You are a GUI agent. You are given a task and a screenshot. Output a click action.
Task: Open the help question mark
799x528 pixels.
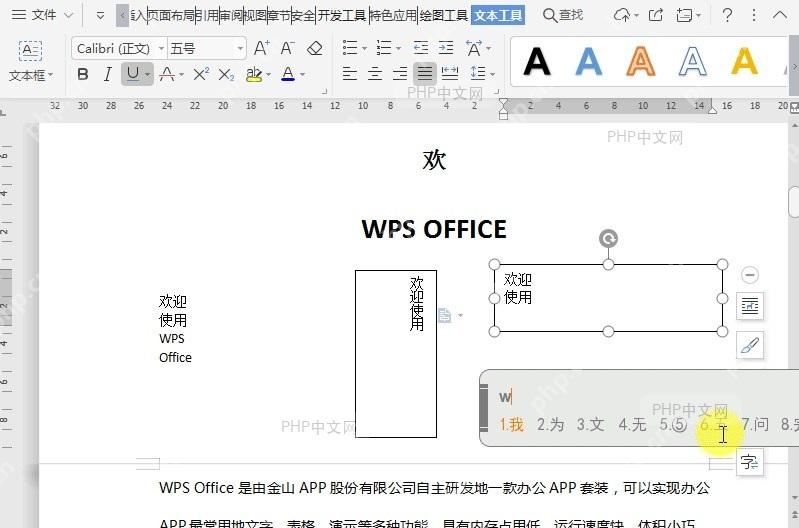coord(727,15)
